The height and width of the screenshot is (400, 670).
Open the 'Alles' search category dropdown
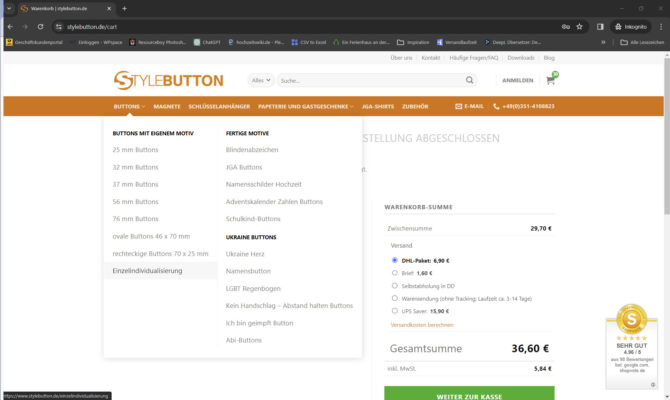pos(262,80)
